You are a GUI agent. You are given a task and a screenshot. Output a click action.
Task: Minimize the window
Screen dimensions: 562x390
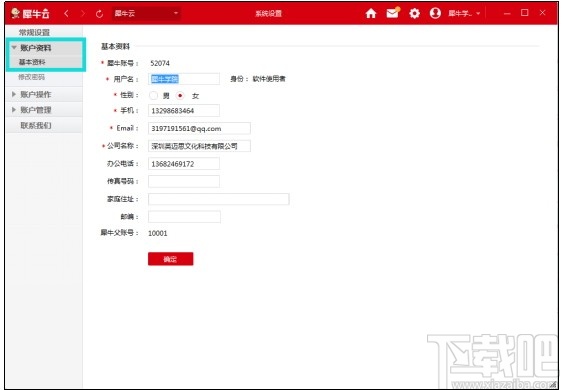pos(507,14)
